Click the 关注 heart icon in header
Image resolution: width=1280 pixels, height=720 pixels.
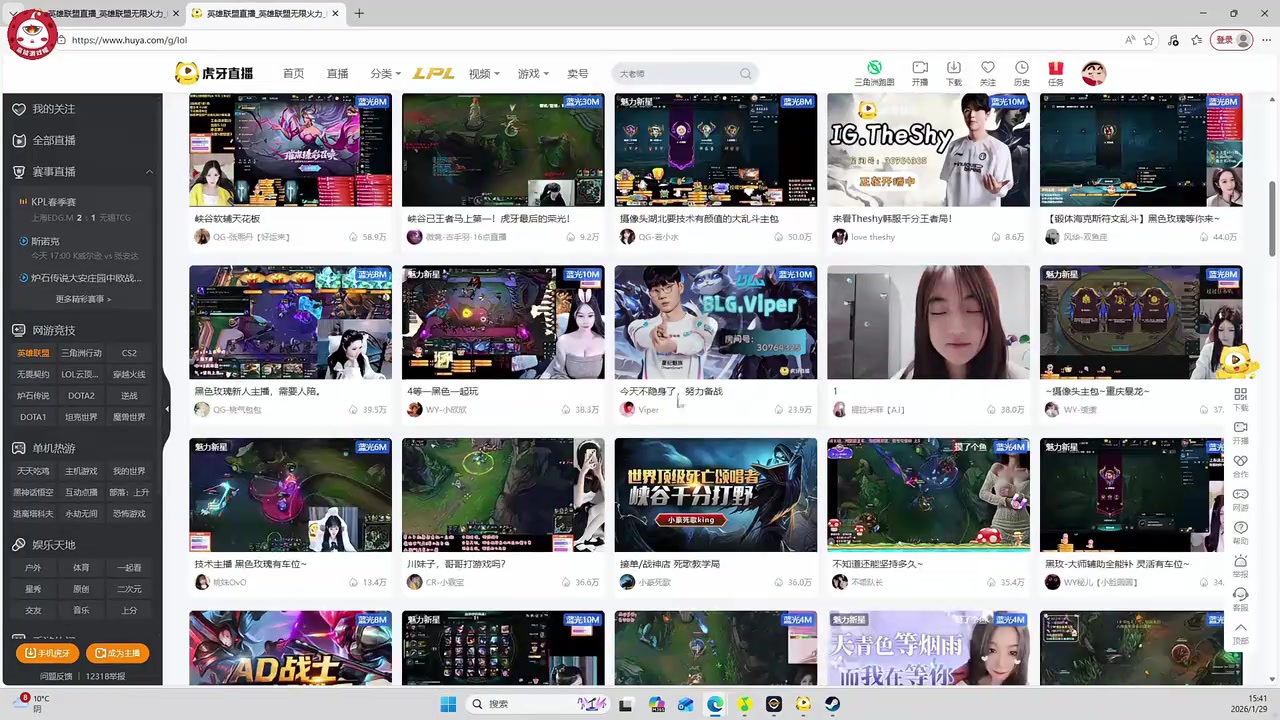[x=987, y=68]
